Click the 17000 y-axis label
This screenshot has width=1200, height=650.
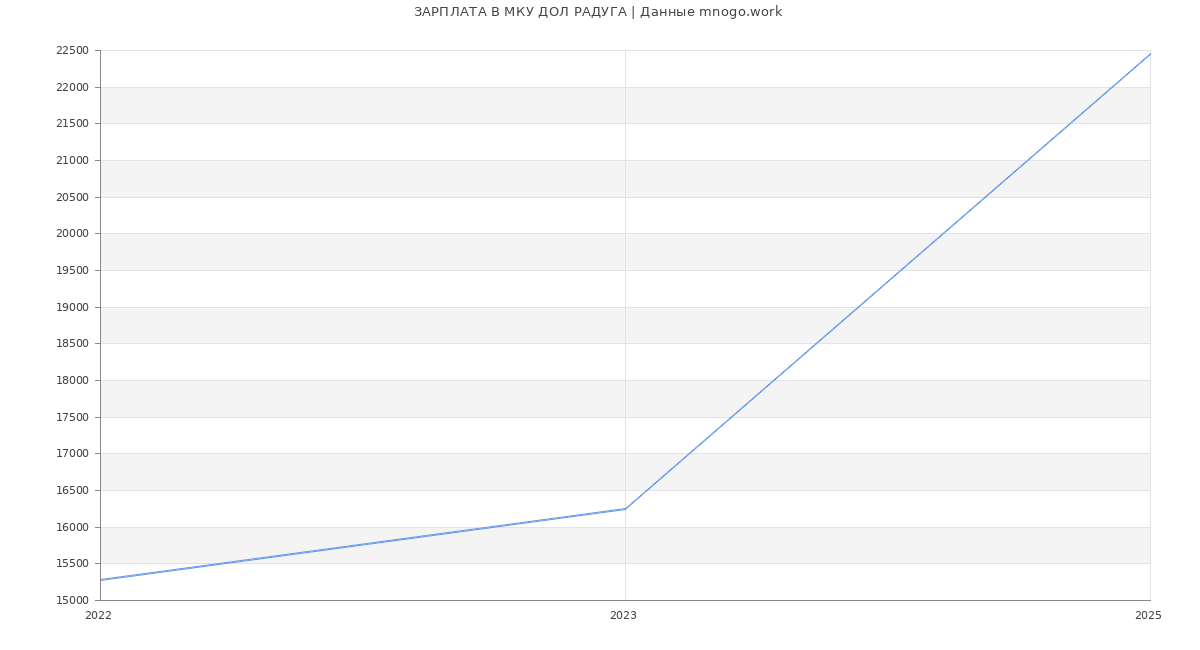pyautogui.click(x=72, y=454)
